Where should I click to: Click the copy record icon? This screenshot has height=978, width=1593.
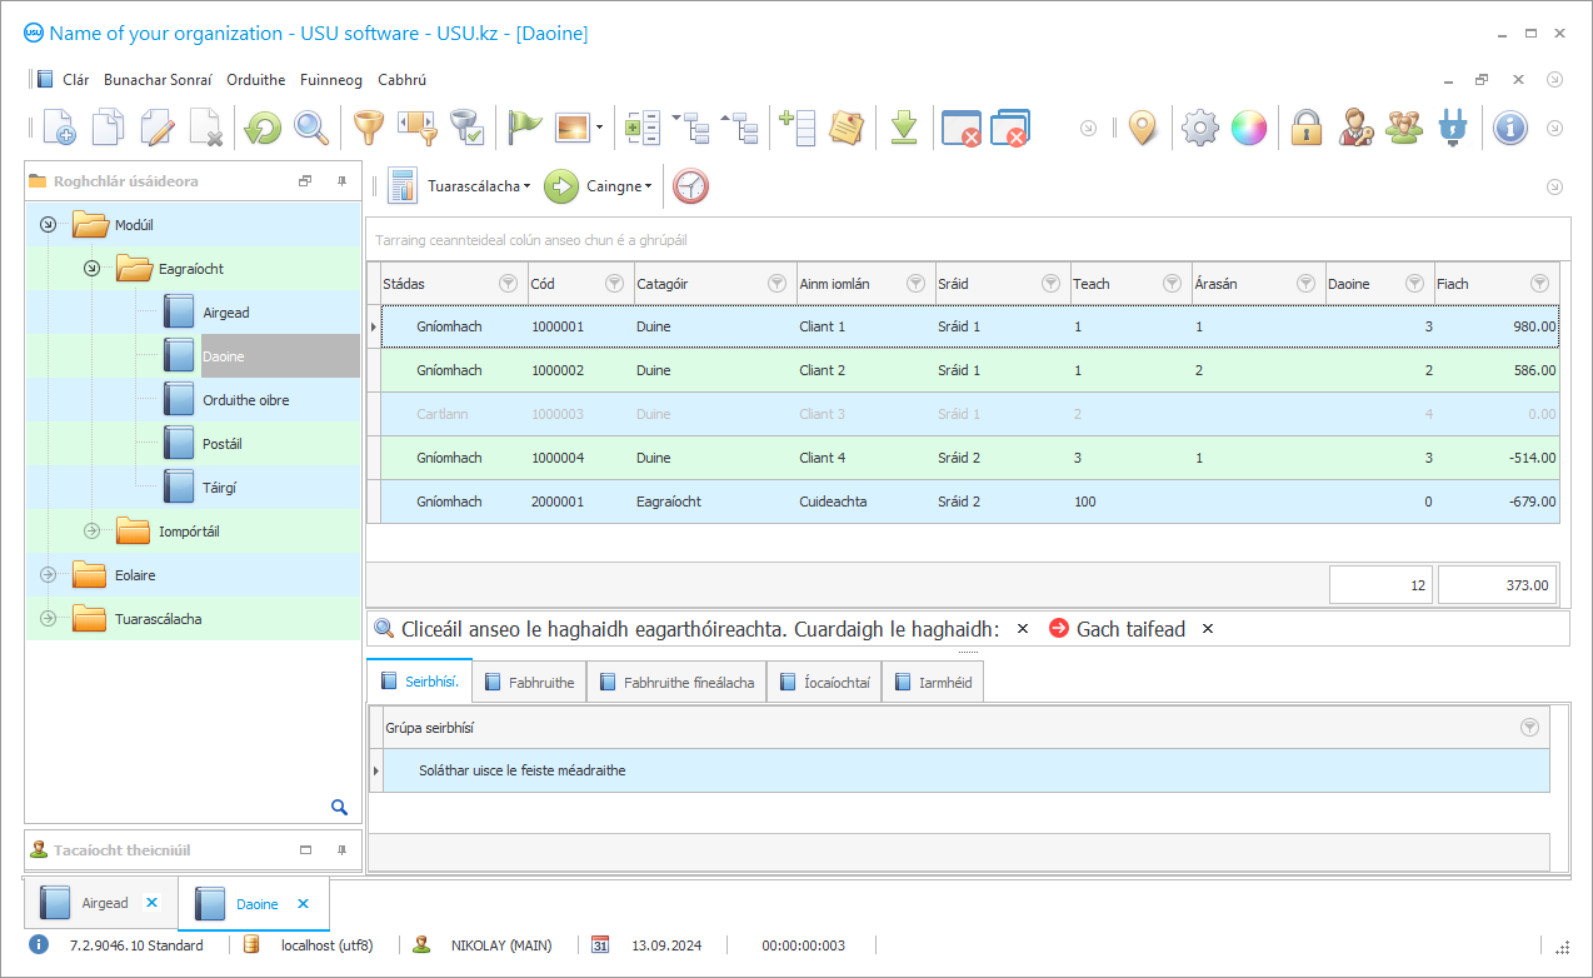click(108, 128)
